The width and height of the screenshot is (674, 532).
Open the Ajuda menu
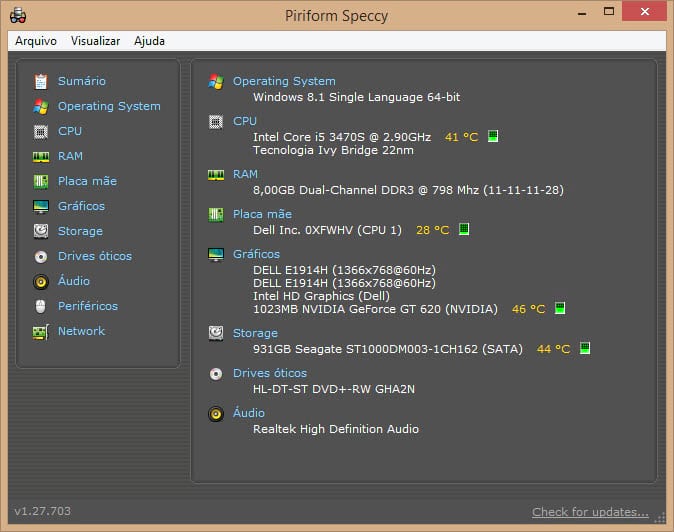[x=149, y=41]
